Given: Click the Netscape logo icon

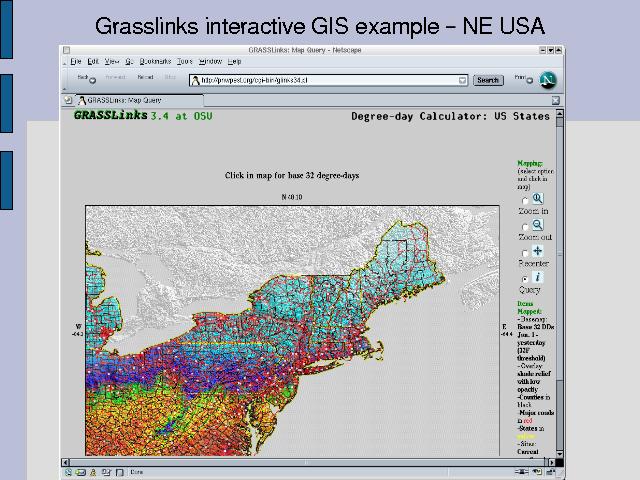Looking at the screenshot, I should 548,79.
